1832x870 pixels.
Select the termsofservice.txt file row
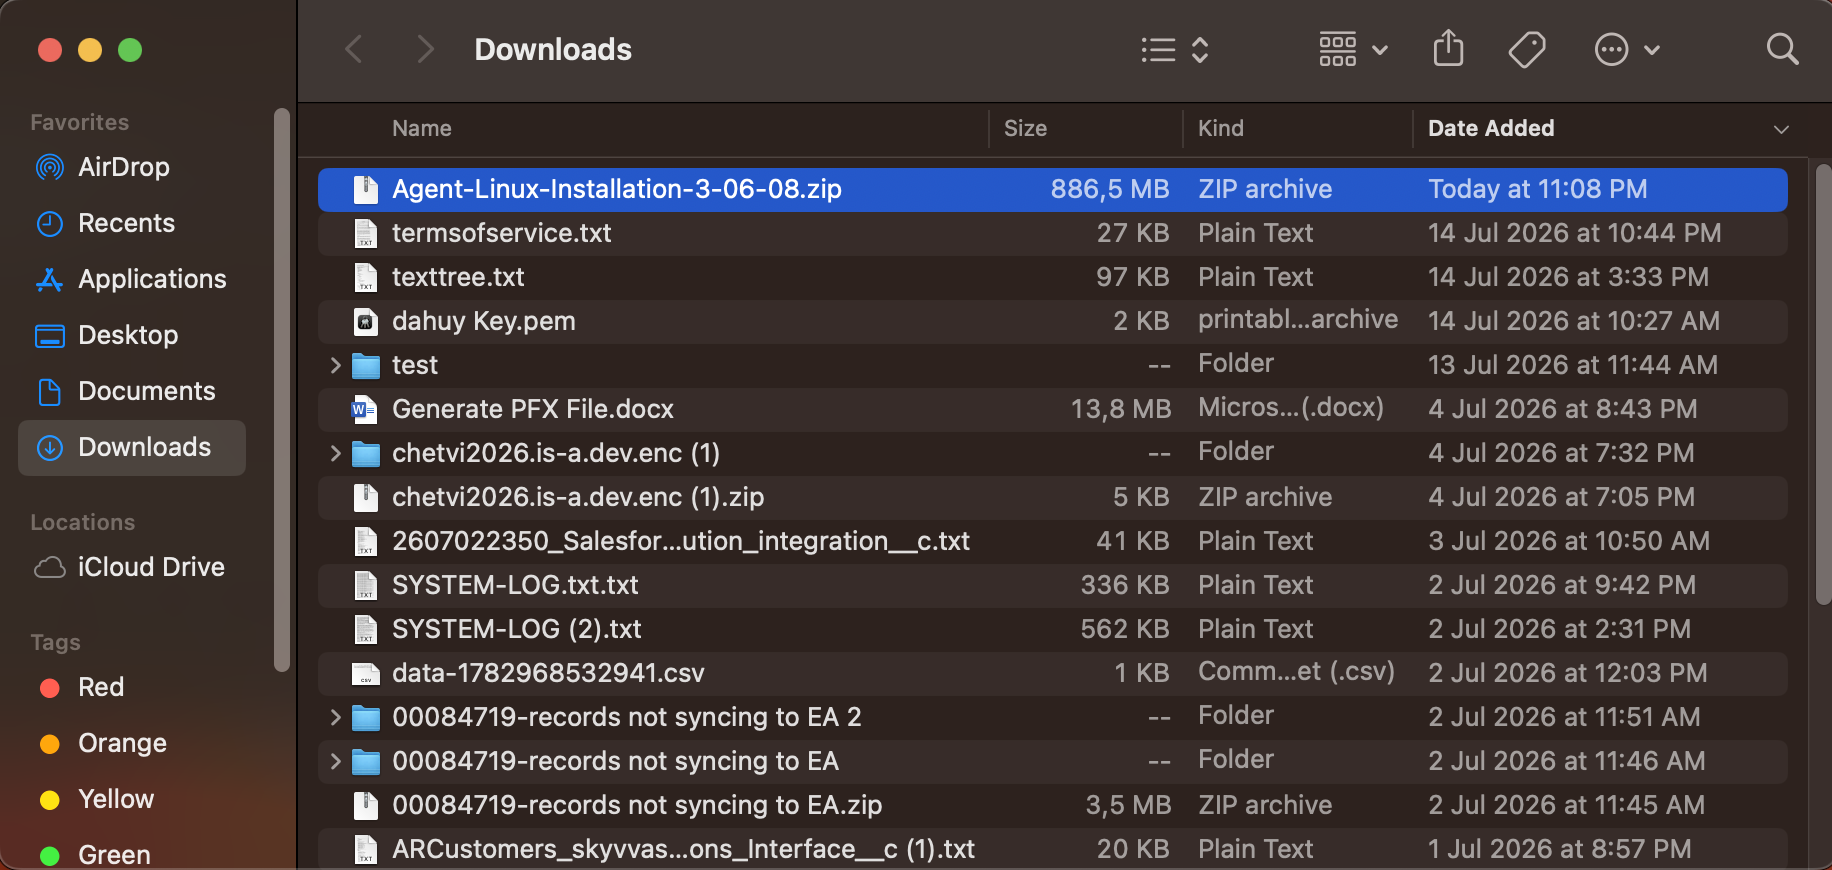(x=1052, y=233)
